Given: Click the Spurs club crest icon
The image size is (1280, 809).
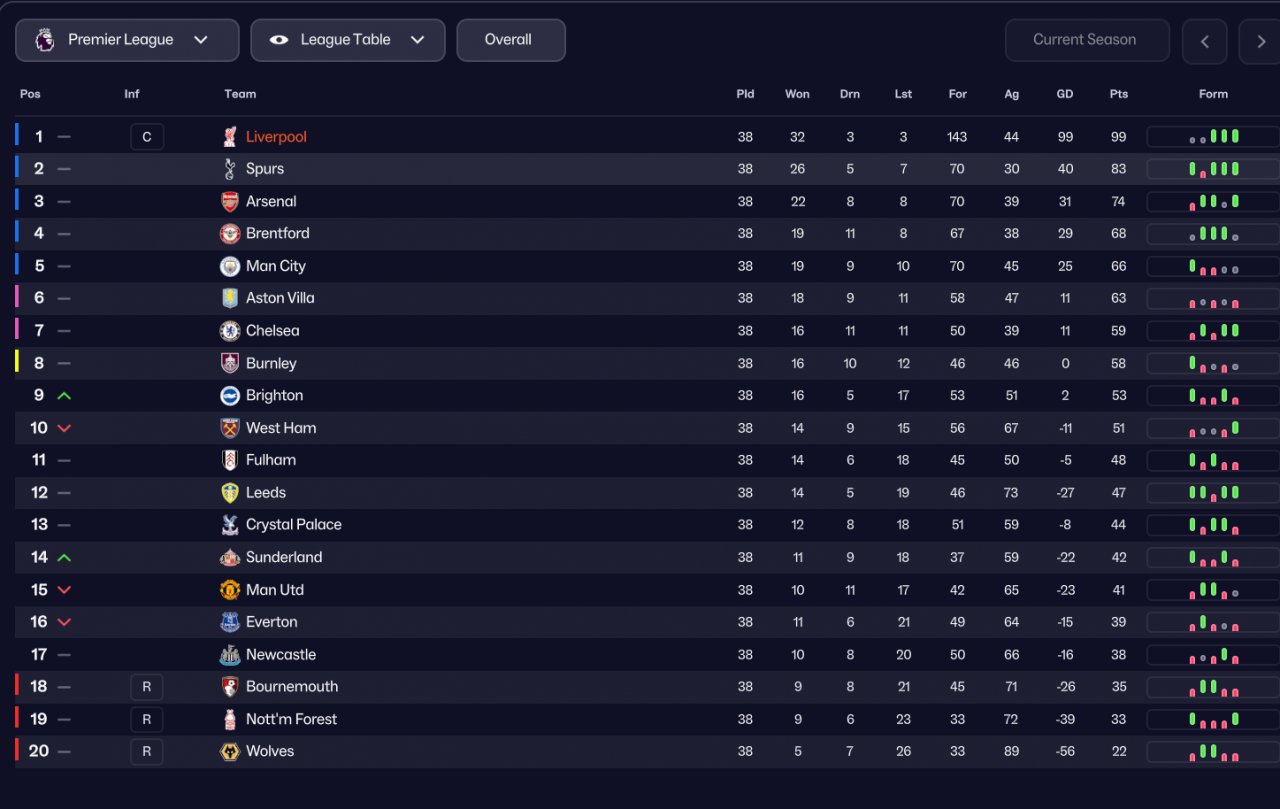Looking at the screenshot, I should (x=230, y=169).
